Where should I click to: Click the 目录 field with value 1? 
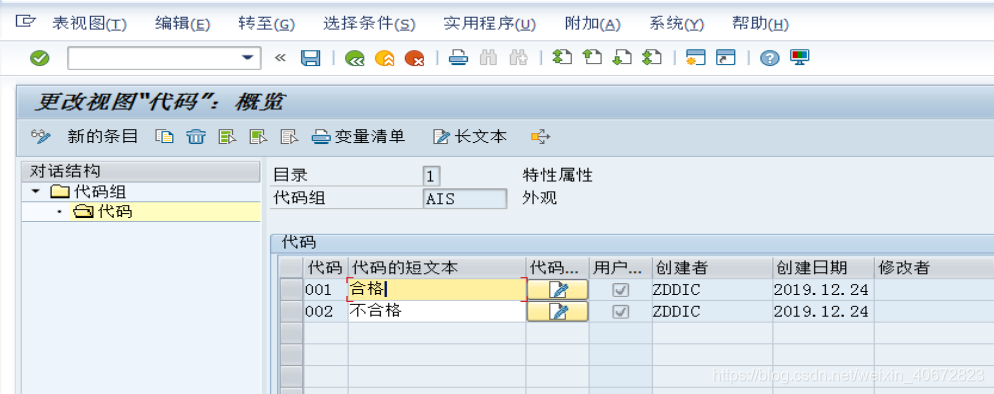pos(431,175)
